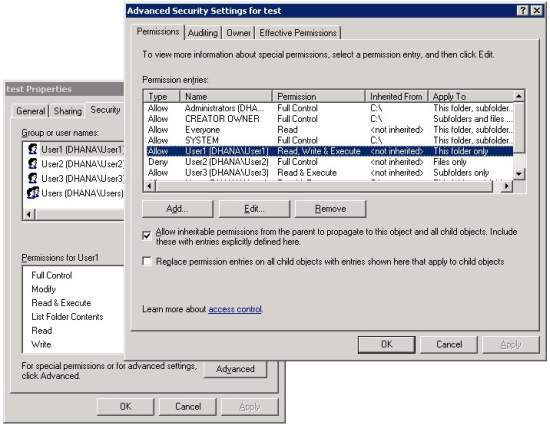
Task: Select the Everyone Read permission entry
Action: [329, 130]
